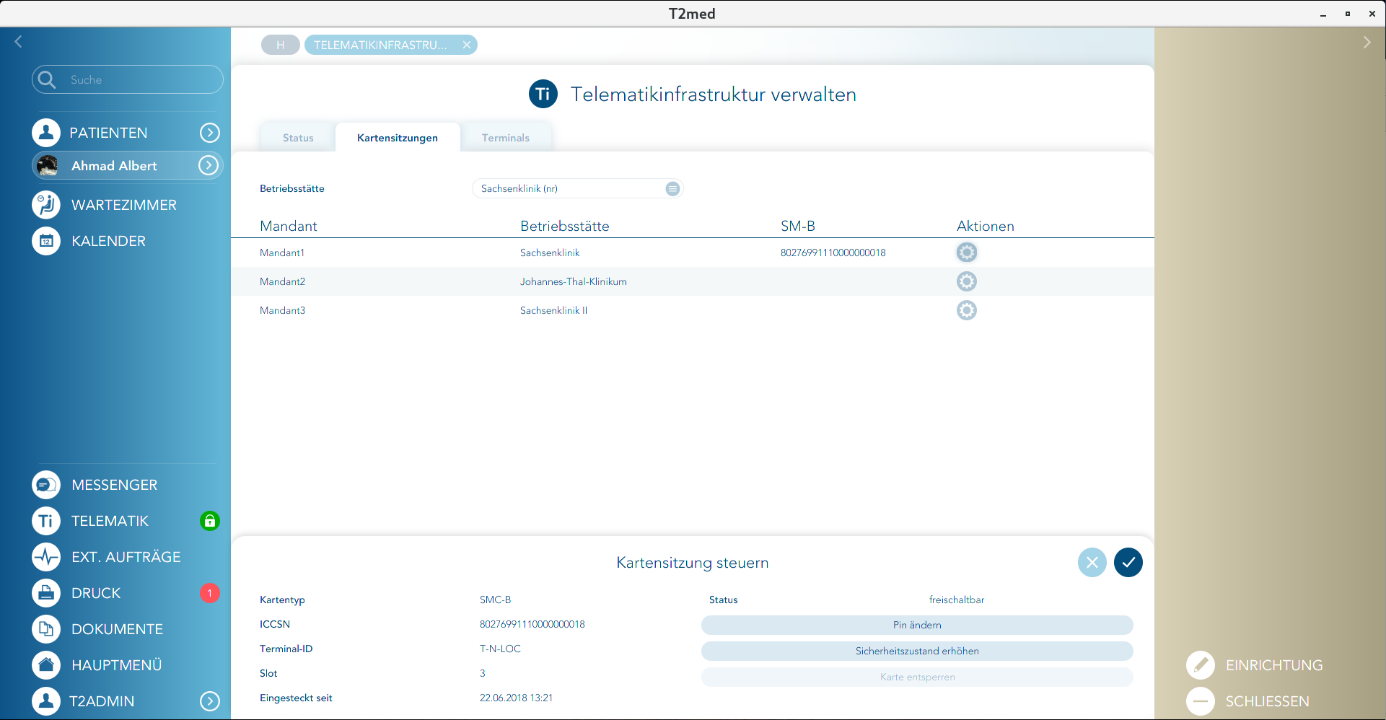Maximize the T2med window
Viewport: 1386px width, 720px height.
click(x=1347, y=14)
